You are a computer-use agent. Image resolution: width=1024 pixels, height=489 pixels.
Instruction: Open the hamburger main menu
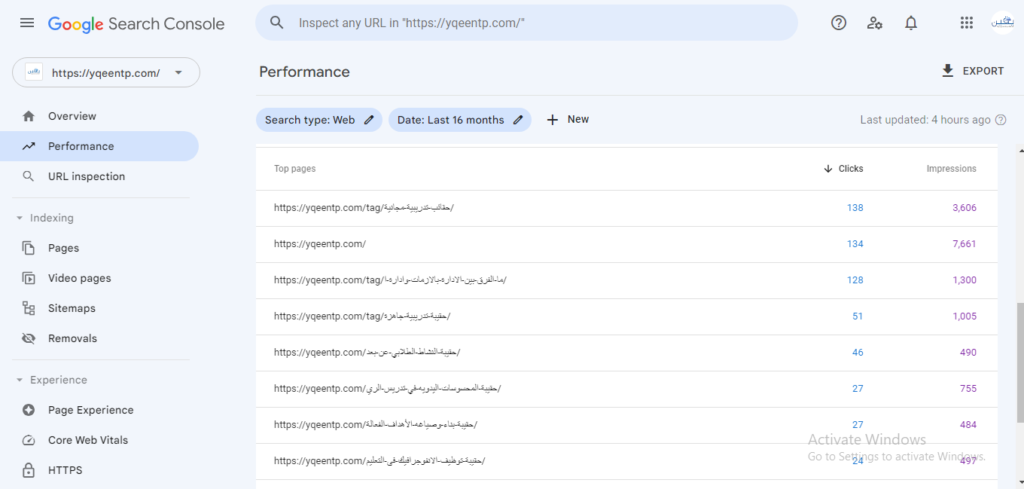click(x=27, y=24)
